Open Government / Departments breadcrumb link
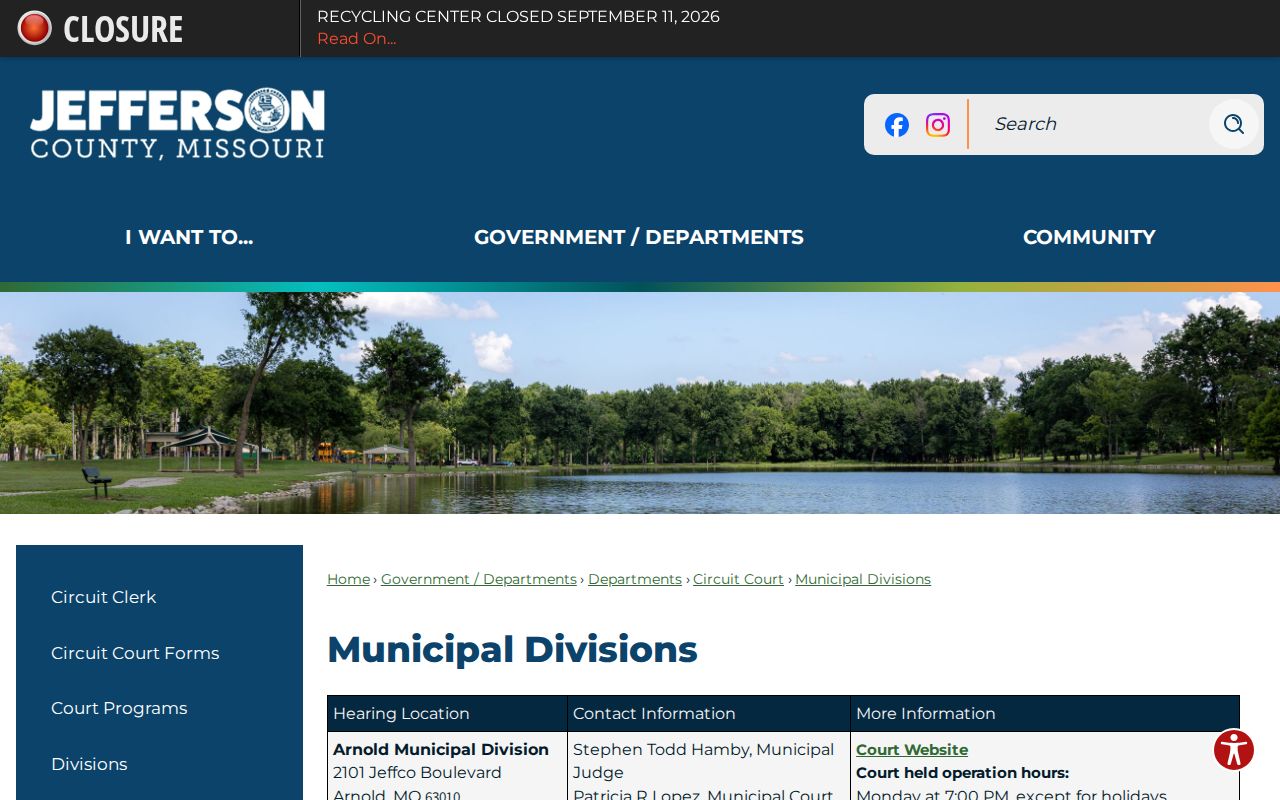Screen dimensions: 1280x800 [479, 579]
